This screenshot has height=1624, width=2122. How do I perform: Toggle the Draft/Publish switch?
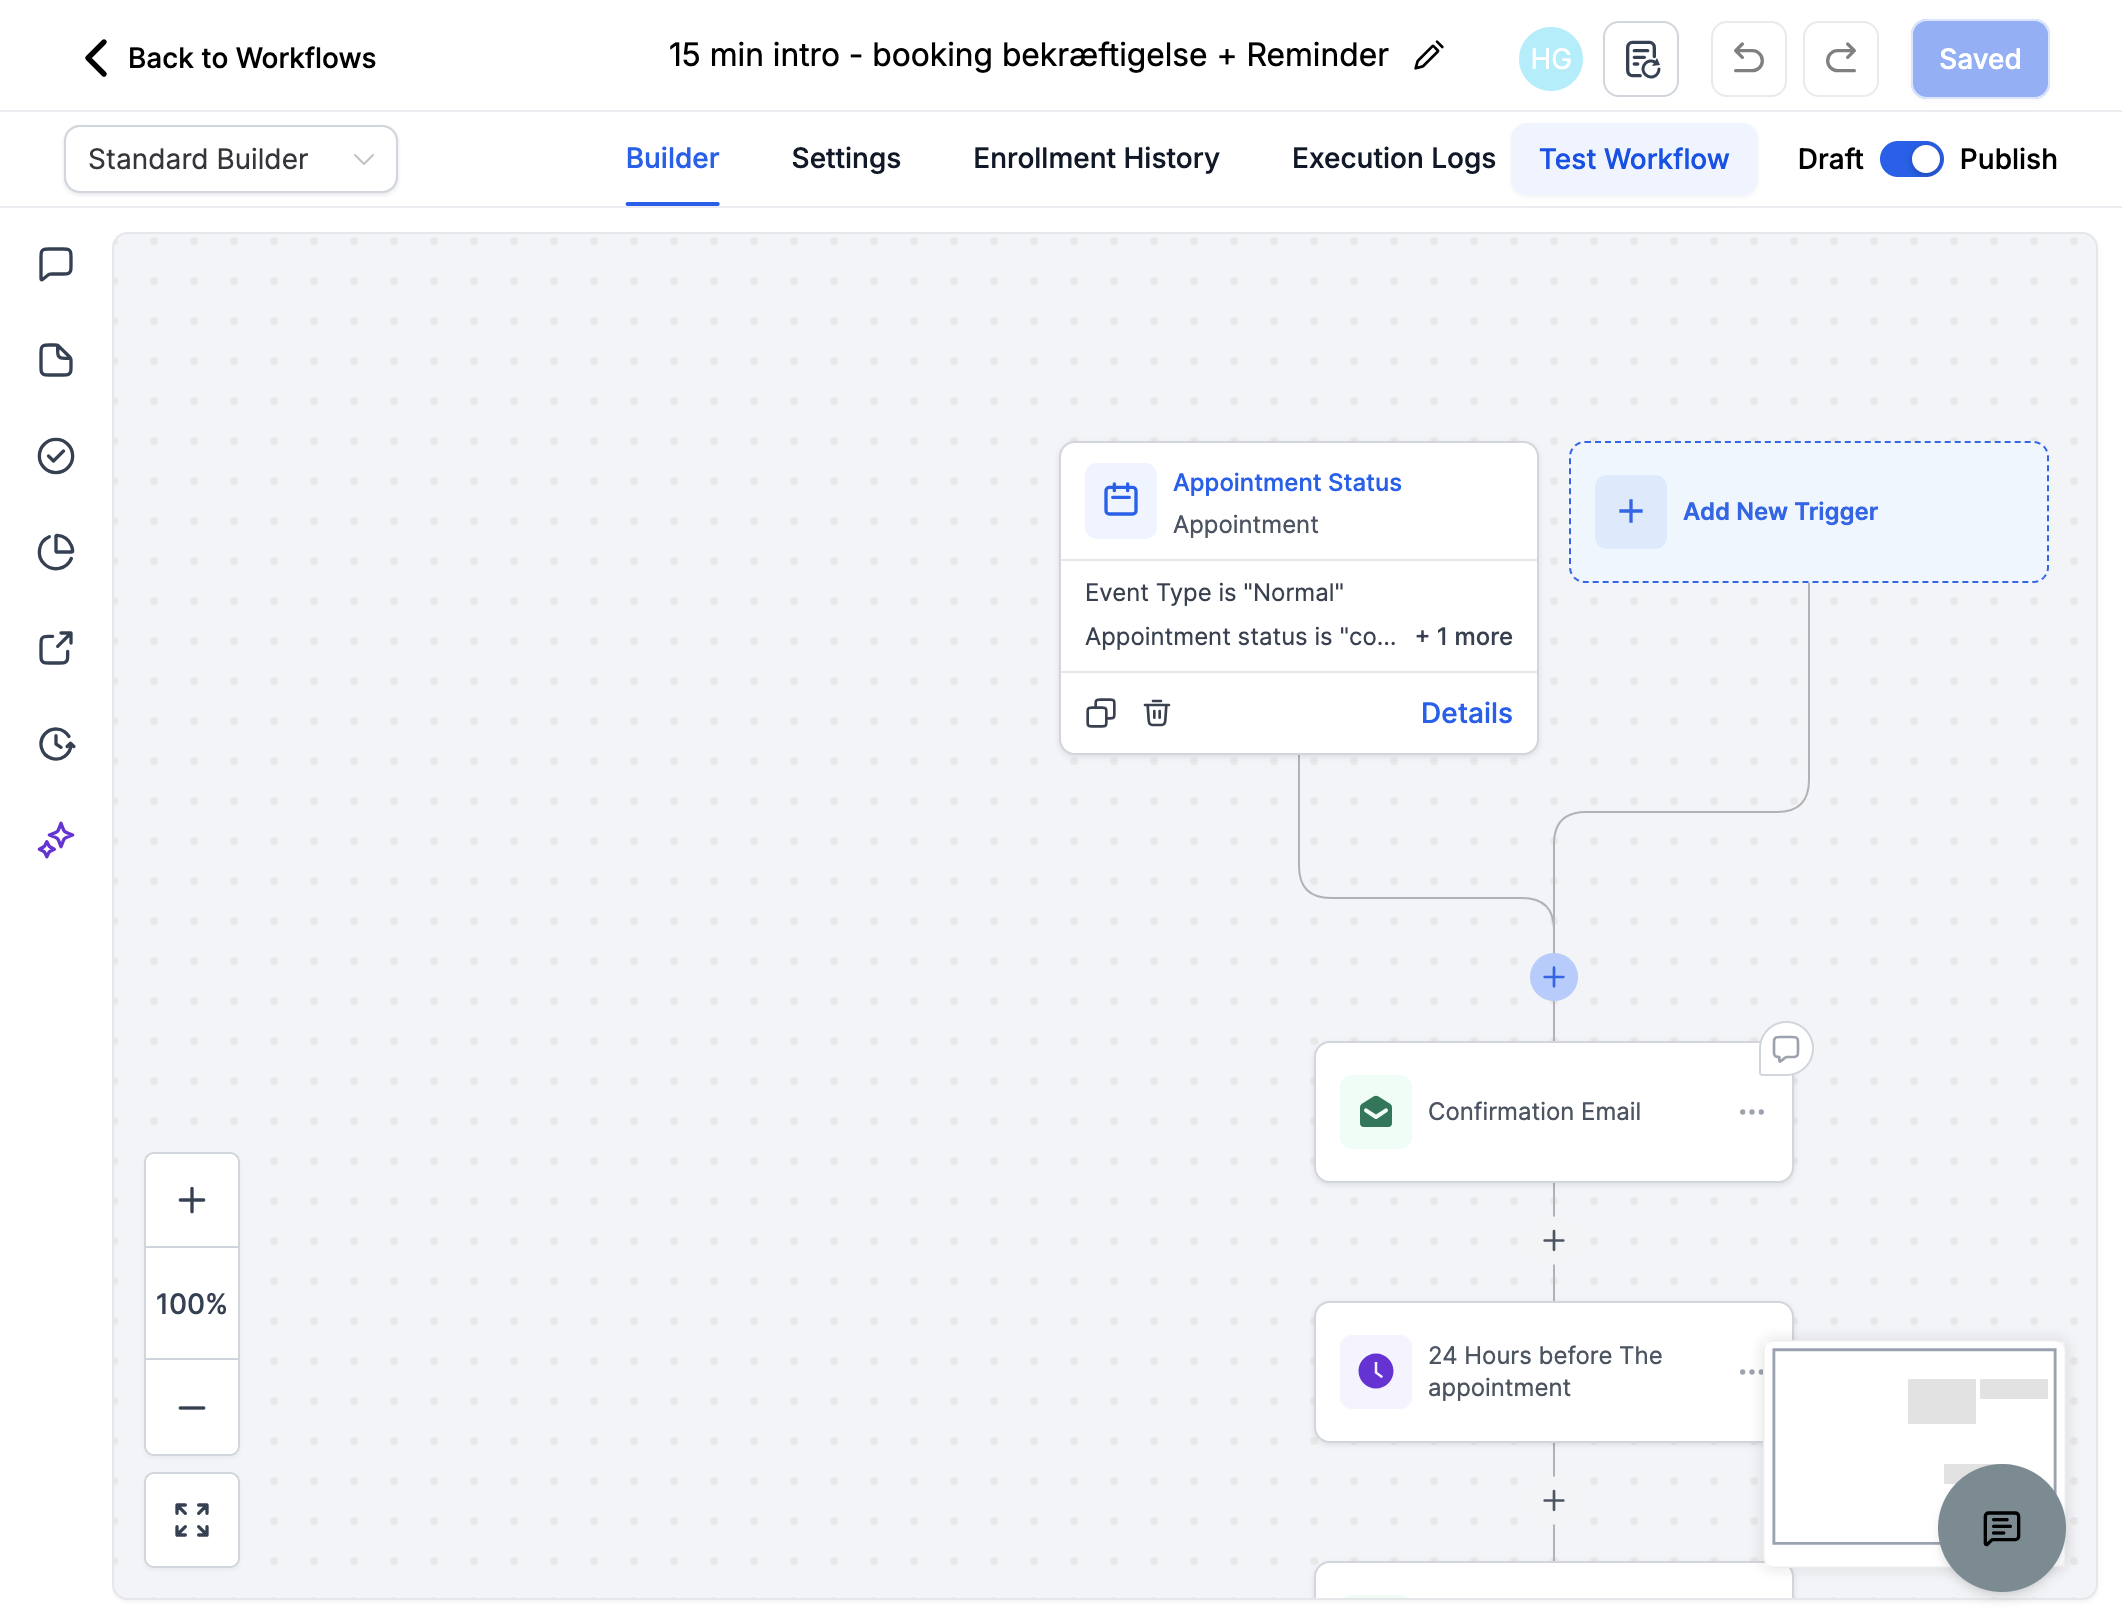click(1911, 159)
